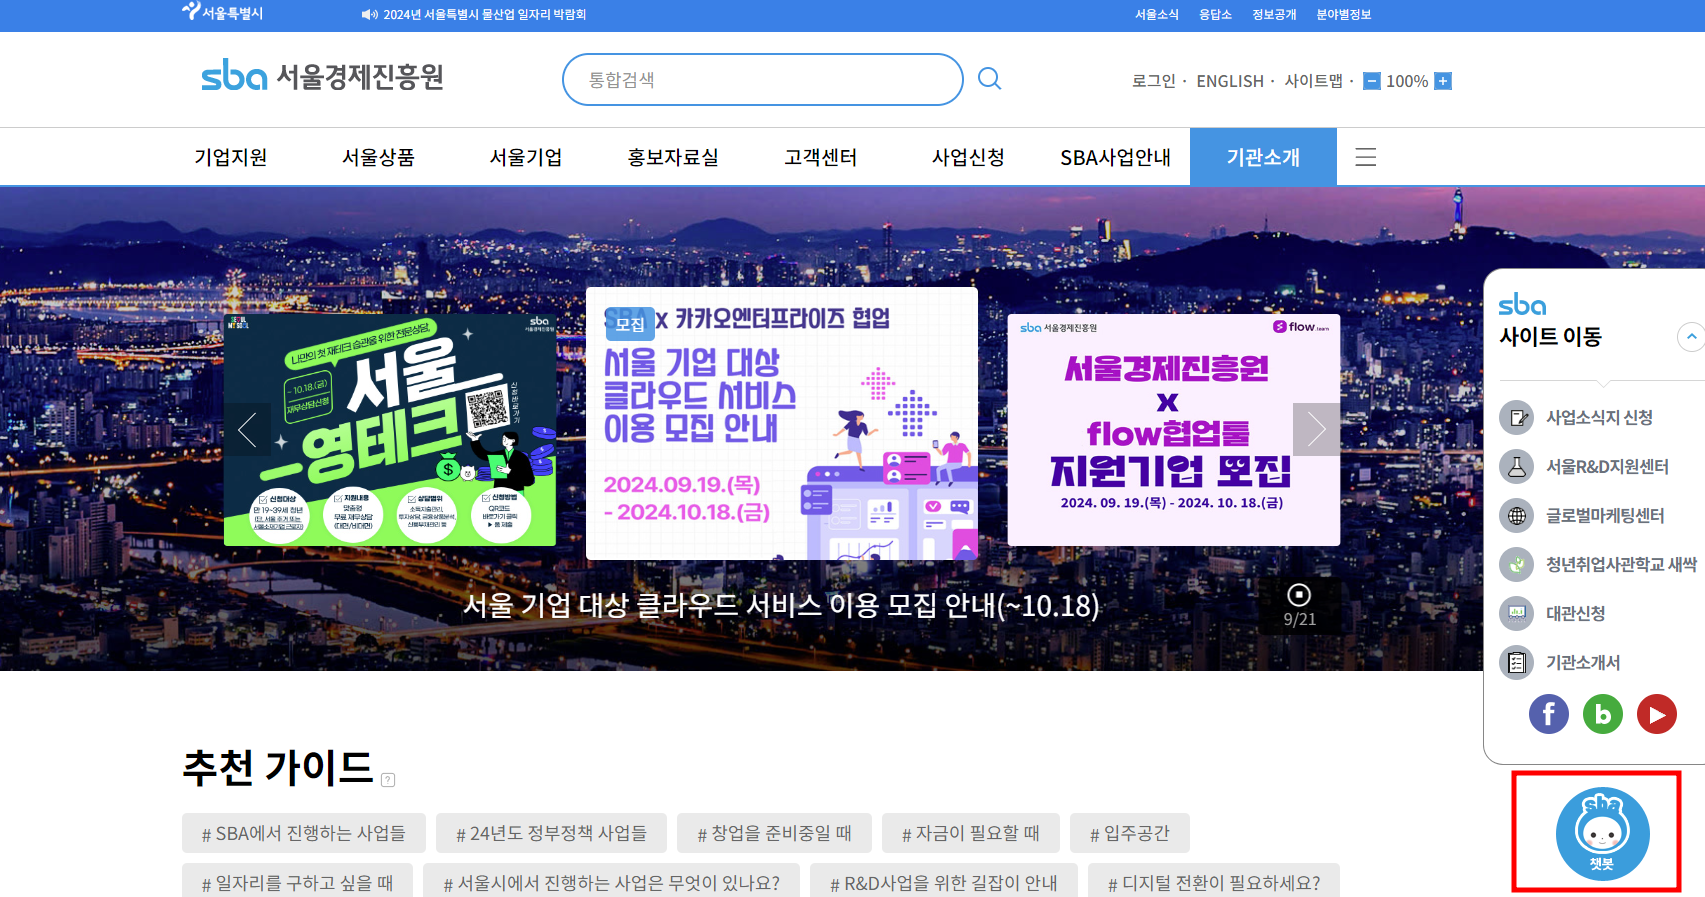Select tag SBA에서 진행하는 사업들
1705x897 pixels.
pos(304,833)
